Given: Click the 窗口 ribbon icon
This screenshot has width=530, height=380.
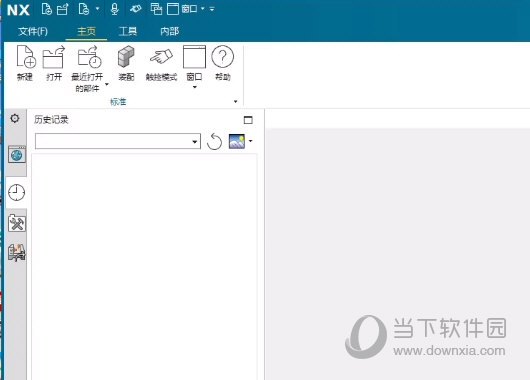Looking at the screenshot, I should pos(194,57).
